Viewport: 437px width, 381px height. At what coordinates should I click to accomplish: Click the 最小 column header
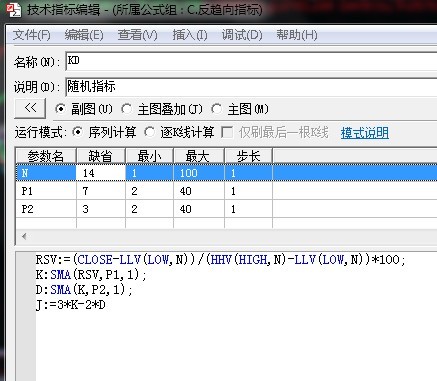coord(149,156)
